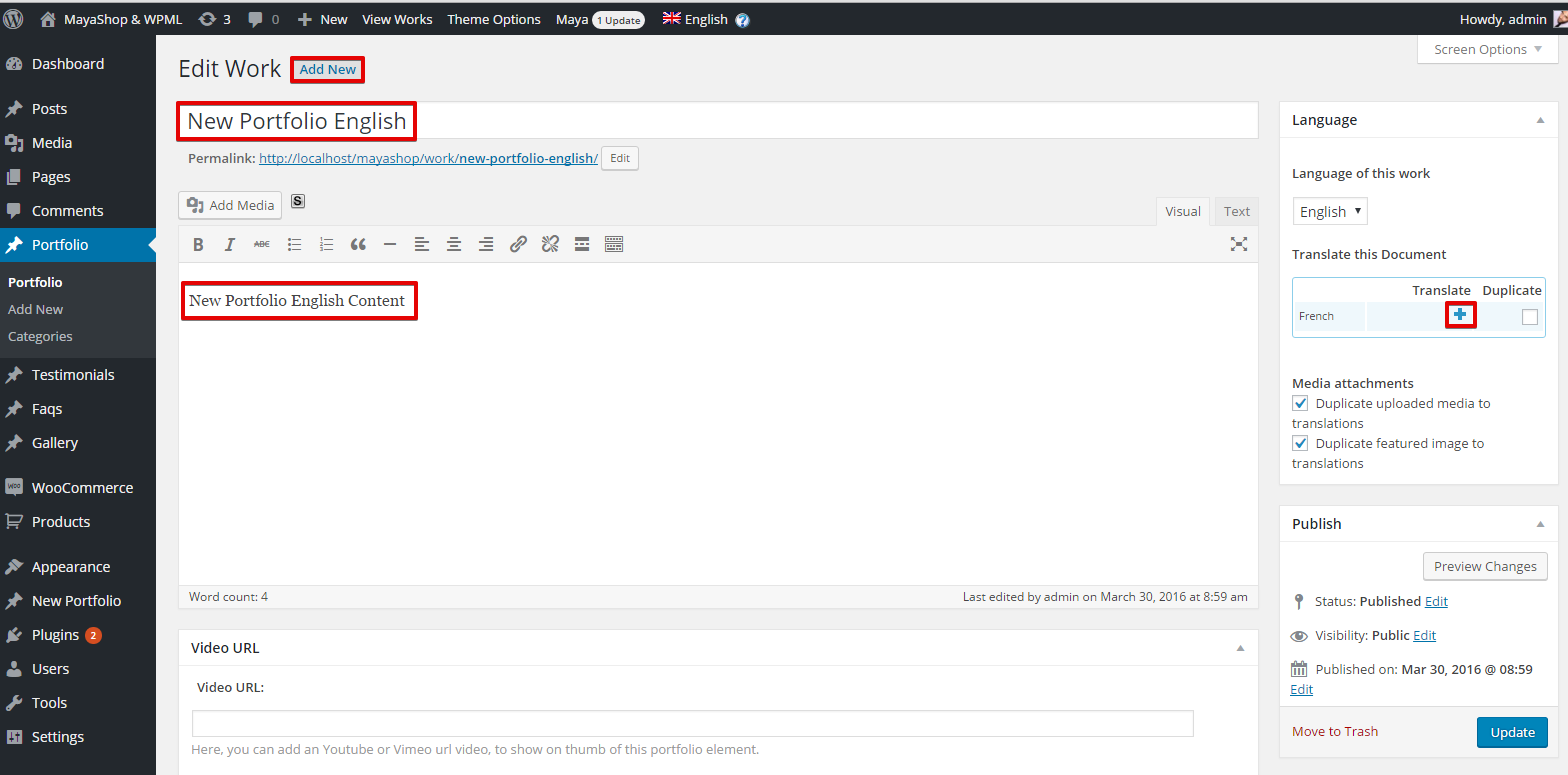Screen dimensions: 1568x775
Task: Insert a blockquote using the toolbar
Action: [358, 244]
